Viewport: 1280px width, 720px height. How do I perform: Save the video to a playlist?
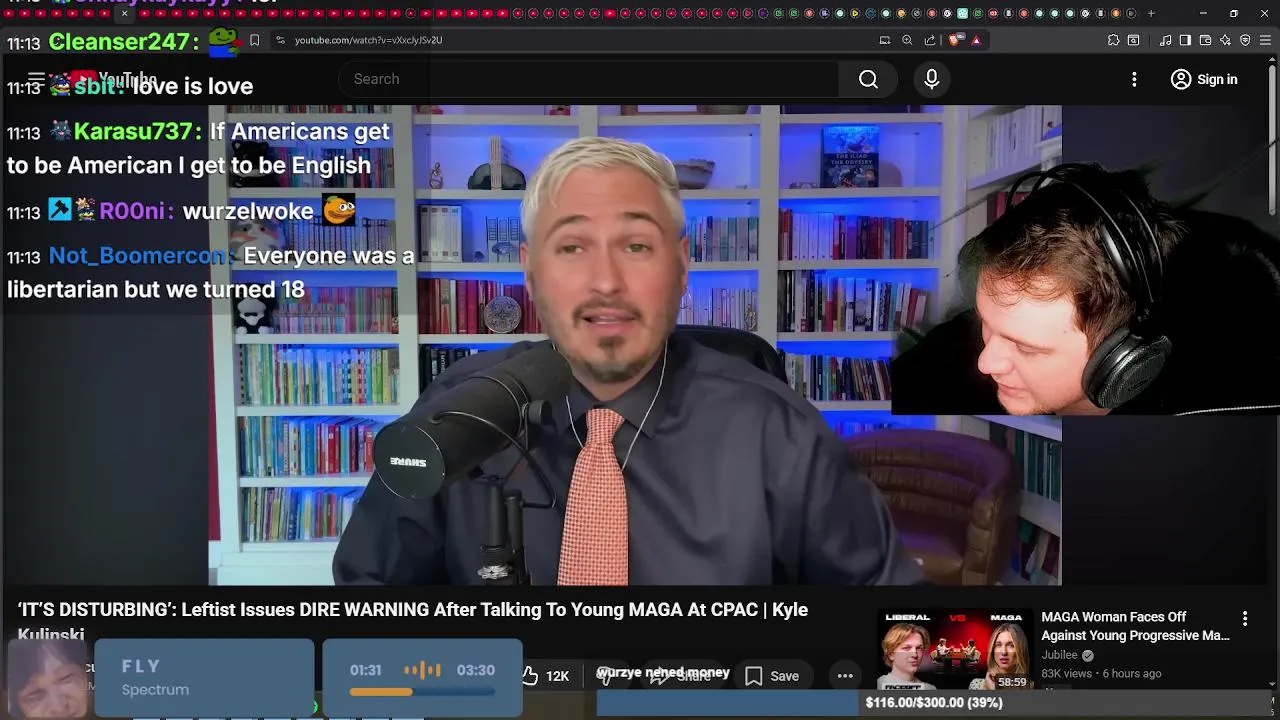[x=772, y=676]
